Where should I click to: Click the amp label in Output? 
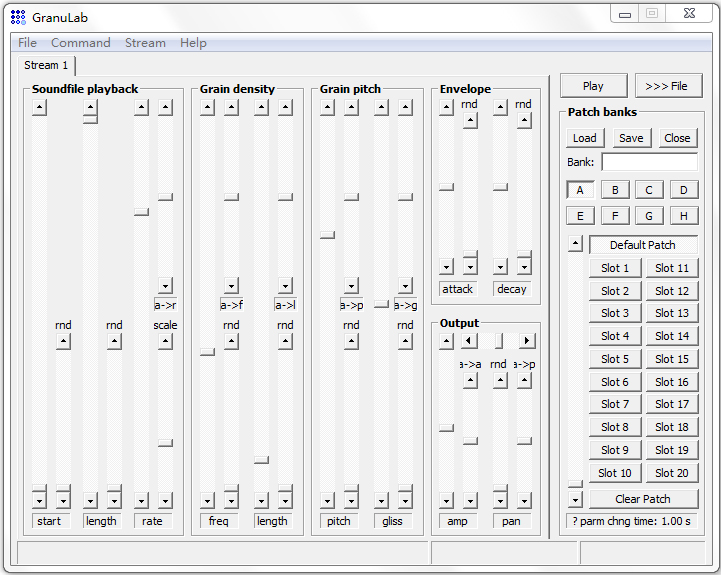pos(458,521)
